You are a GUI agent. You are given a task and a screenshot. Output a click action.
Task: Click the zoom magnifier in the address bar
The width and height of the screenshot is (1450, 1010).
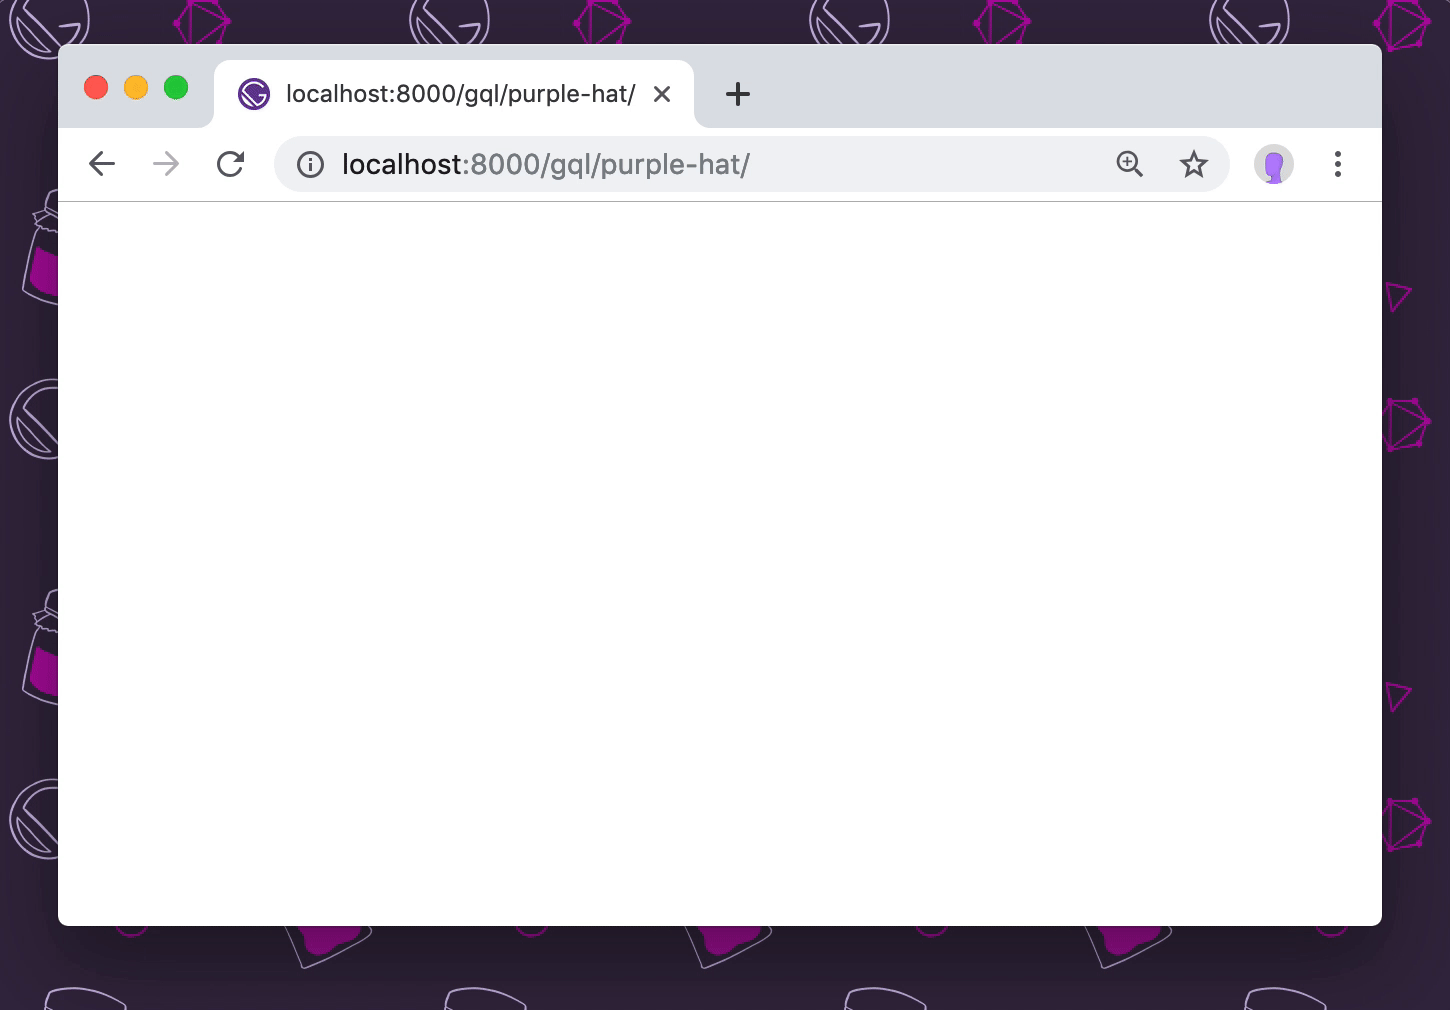tap(1129, 163)
